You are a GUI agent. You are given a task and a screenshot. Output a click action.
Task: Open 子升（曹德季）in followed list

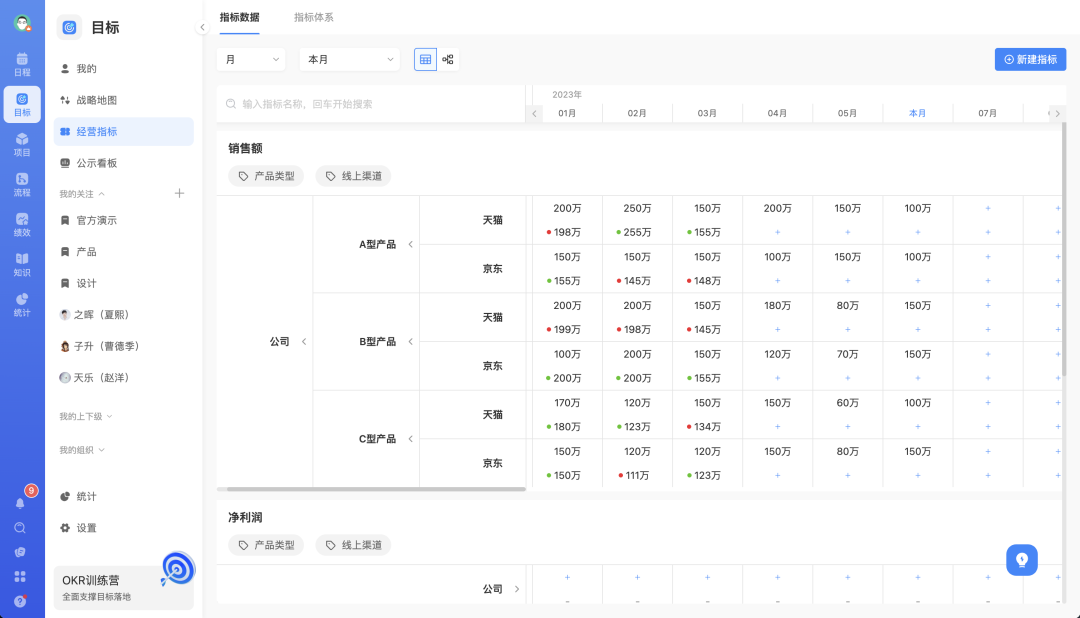pos(124,346)
